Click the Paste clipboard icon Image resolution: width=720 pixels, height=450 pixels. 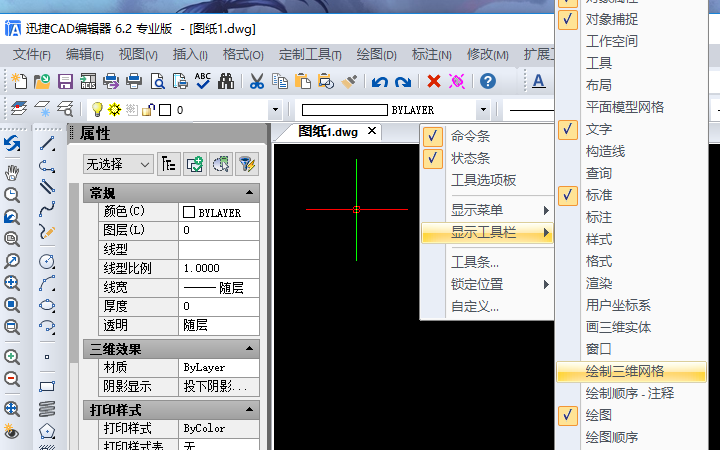(x=303, y=81)
